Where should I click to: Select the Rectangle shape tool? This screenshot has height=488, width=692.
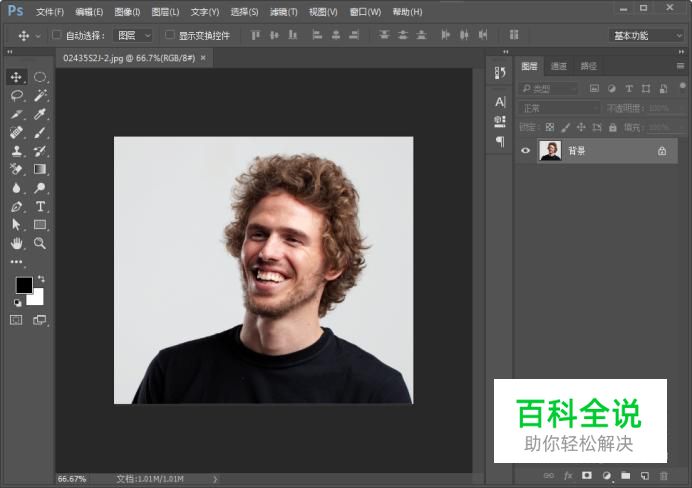point(40,225)
